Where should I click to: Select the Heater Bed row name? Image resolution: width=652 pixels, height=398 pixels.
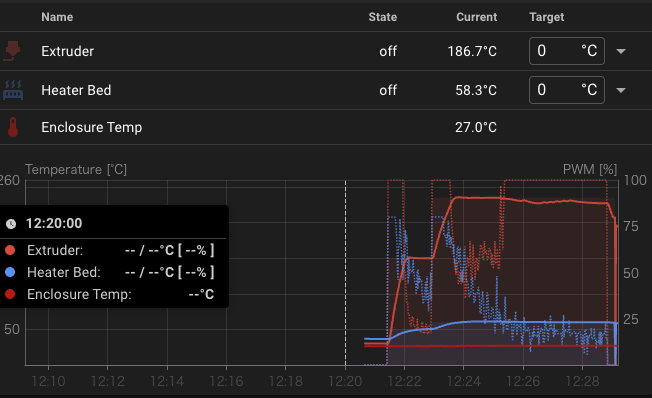coord(76,90)
